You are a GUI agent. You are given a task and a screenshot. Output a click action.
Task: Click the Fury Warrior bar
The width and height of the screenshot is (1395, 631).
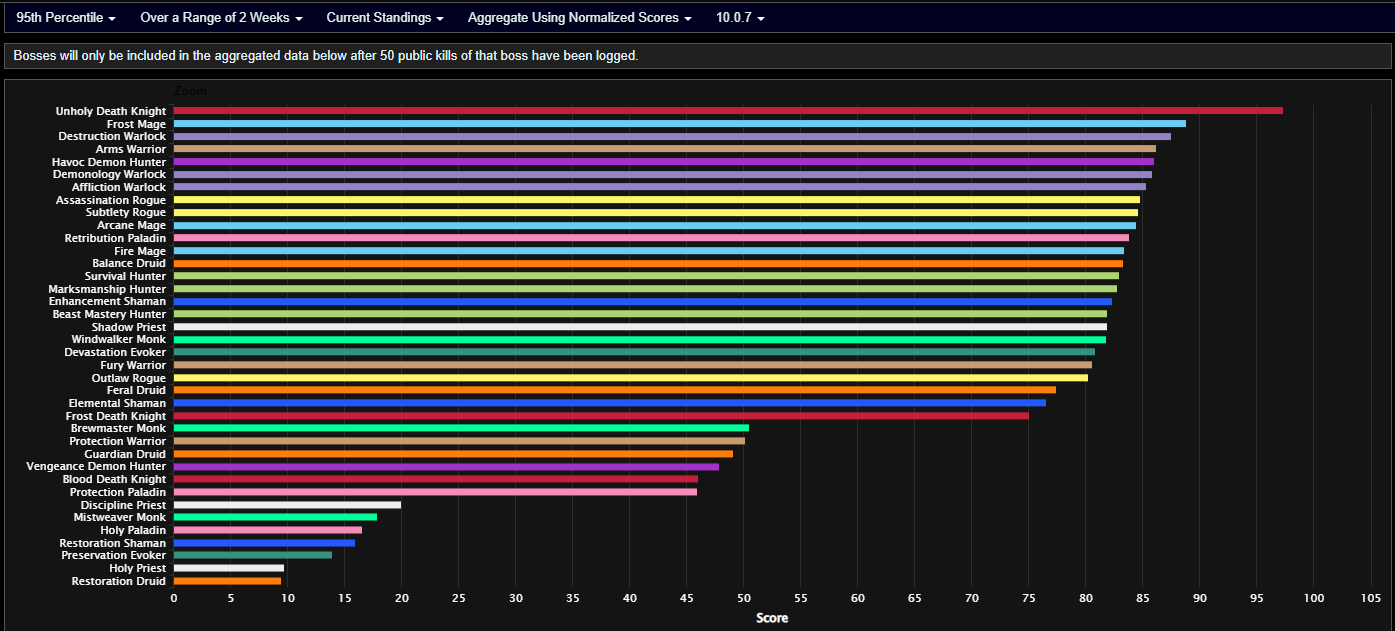tap(633, 365)
